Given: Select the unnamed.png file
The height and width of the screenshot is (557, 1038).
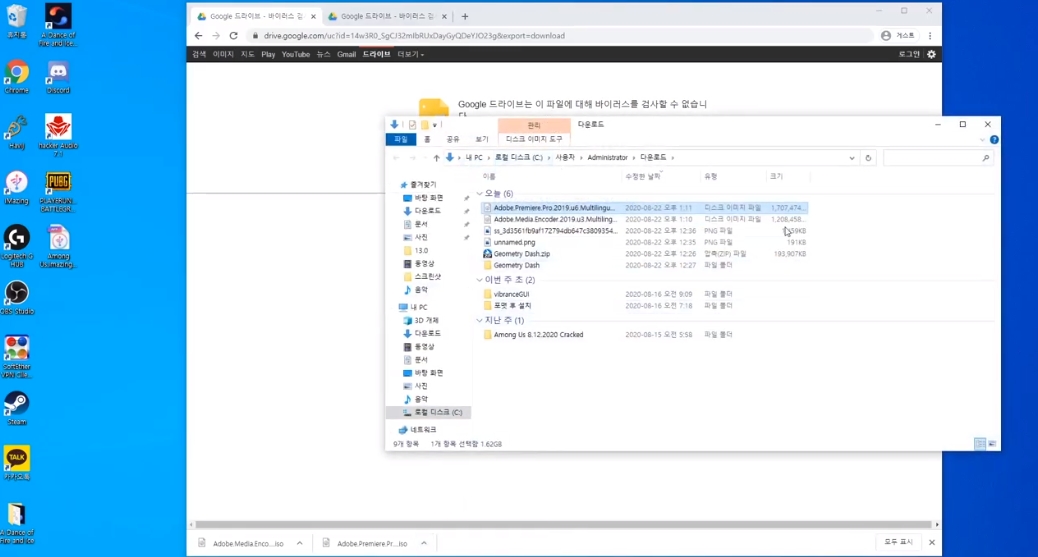Looking at the screenshot, I should [x=510, y=242].
